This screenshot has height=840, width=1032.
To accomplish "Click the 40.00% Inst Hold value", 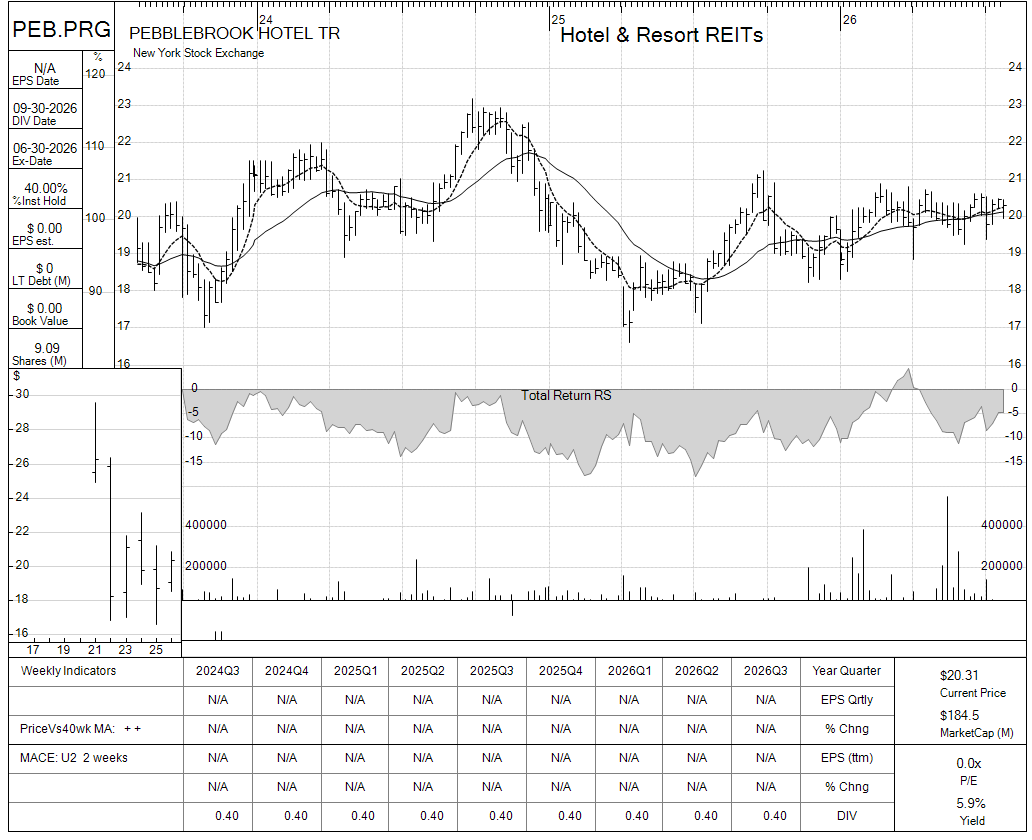I will (45, 188).
